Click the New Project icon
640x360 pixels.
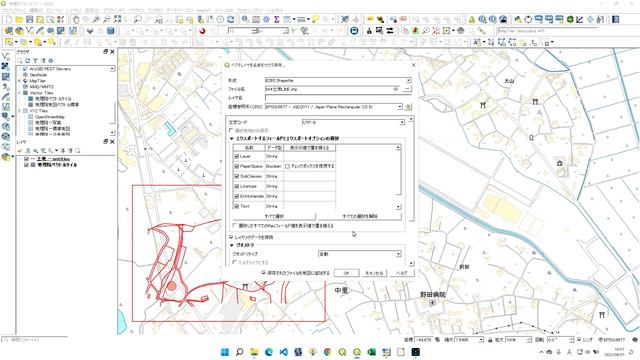9,19
